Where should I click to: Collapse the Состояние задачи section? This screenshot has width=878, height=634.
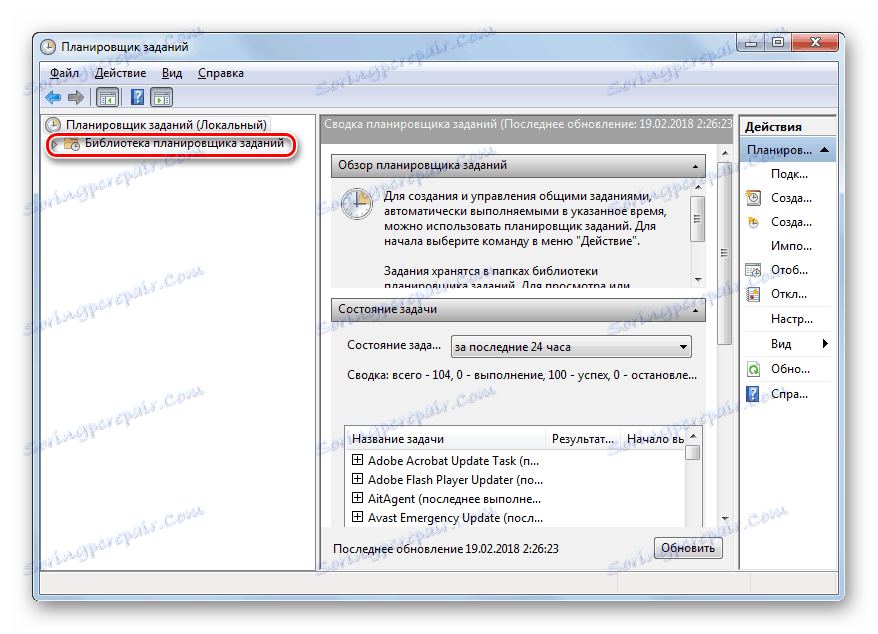coord(695,310)
